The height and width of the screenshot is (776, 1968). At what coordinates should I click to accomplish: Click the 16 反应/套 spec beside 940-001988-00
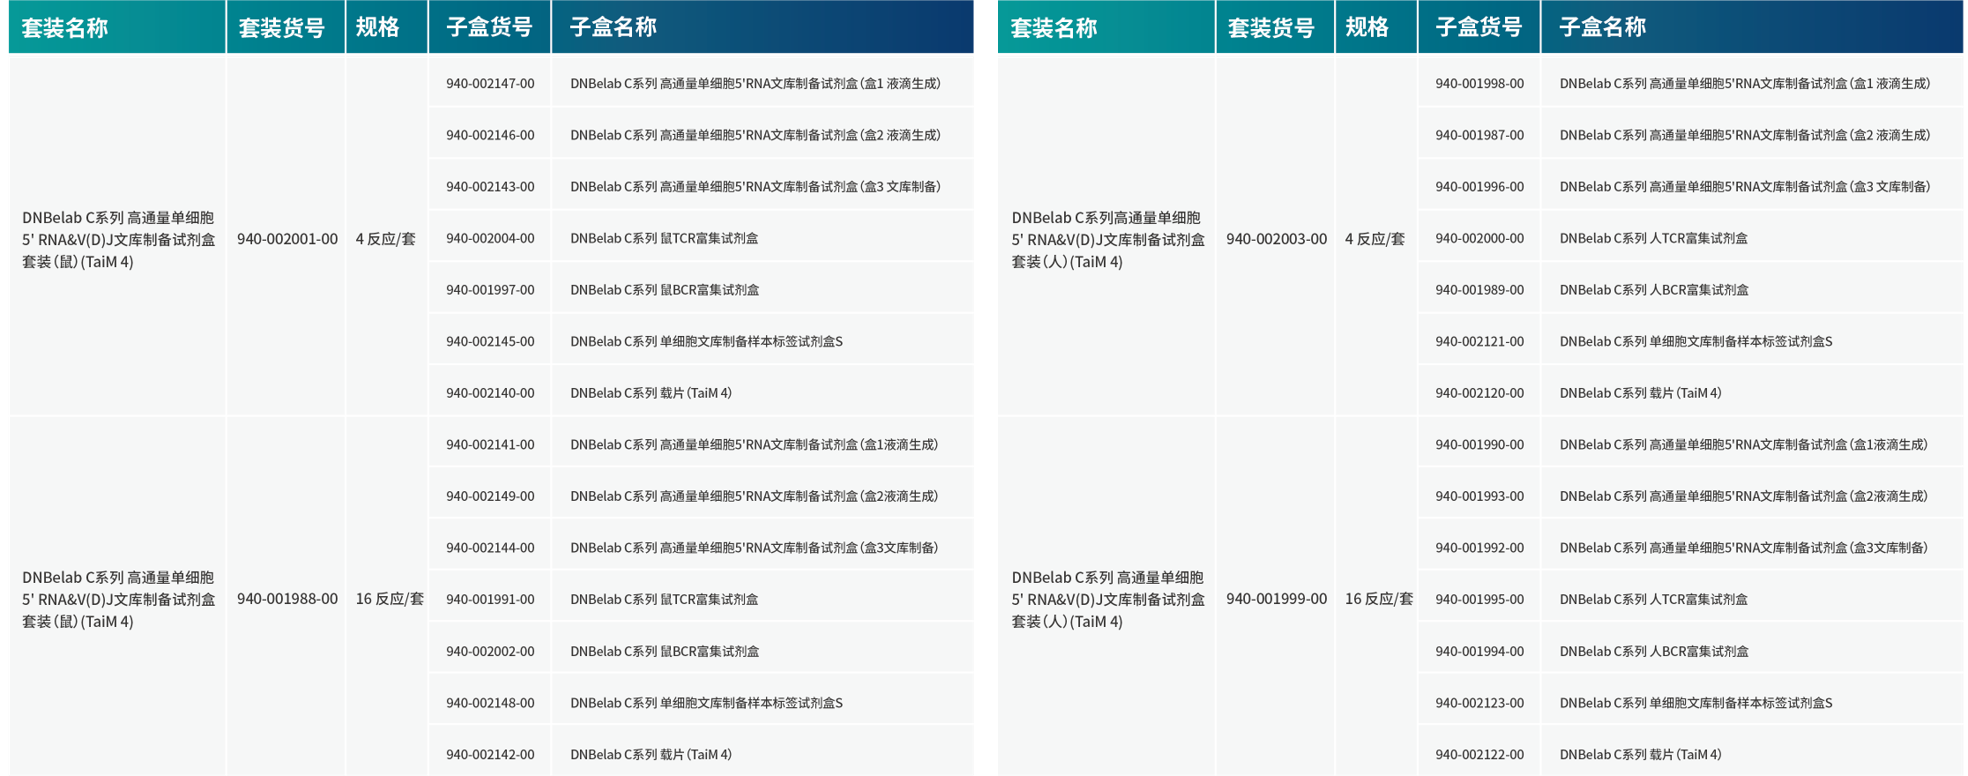pyautogui.click(x=390, y=599)
